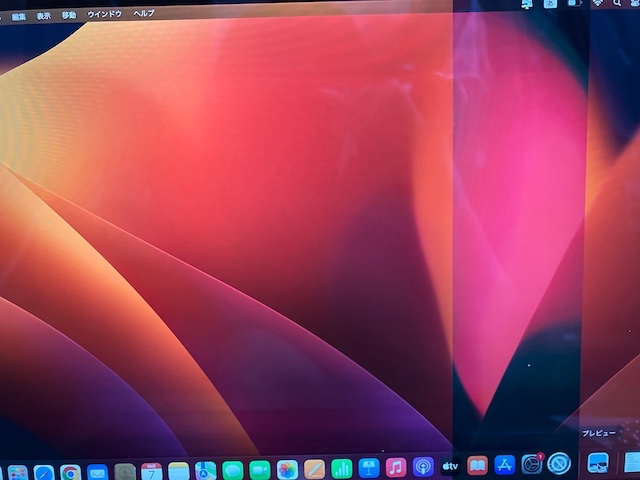The width and height of the screenshot is (640, 480).
Task: Open the 移動 menu
Action: (69, 15)
